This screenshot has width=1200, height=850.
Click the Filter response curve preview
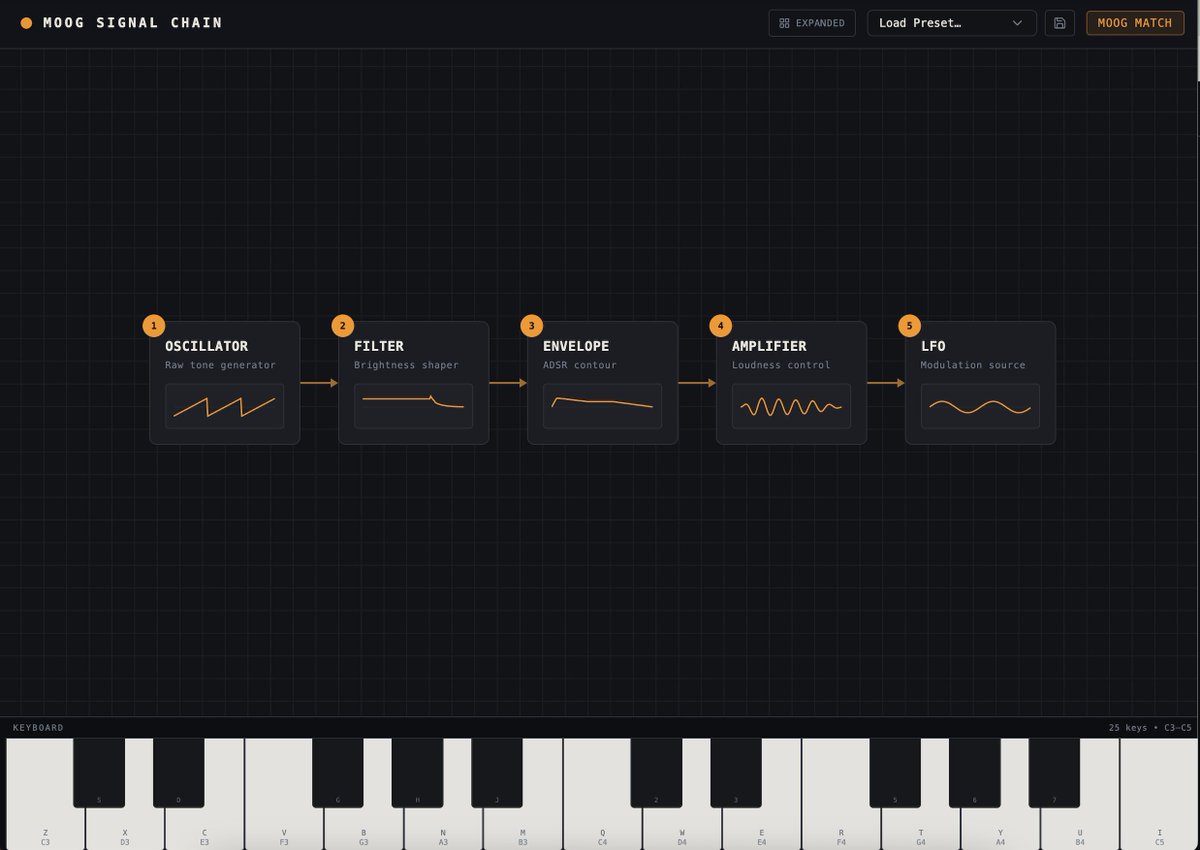[x=414, y=406]
